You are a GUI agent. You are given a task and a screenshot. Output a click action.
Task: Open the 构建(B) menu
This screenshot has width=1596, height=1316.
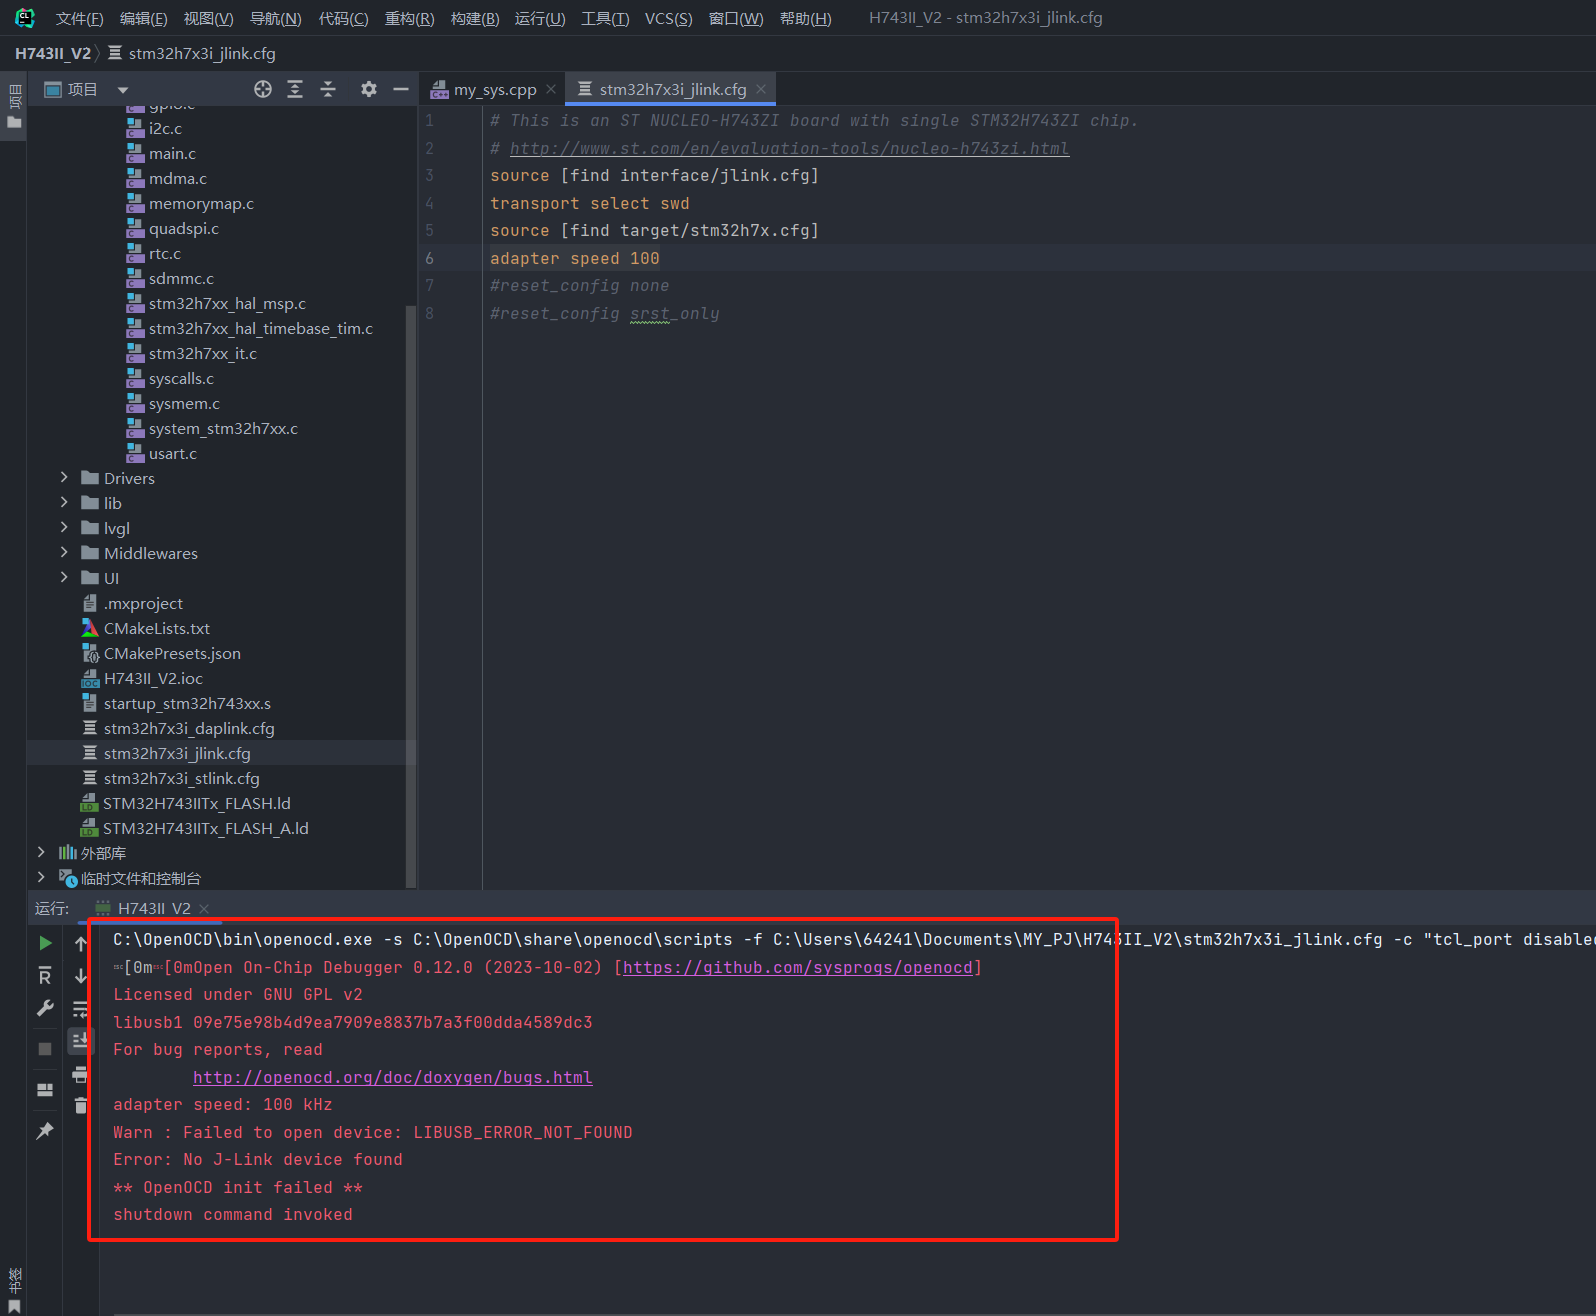coord(475,18)
